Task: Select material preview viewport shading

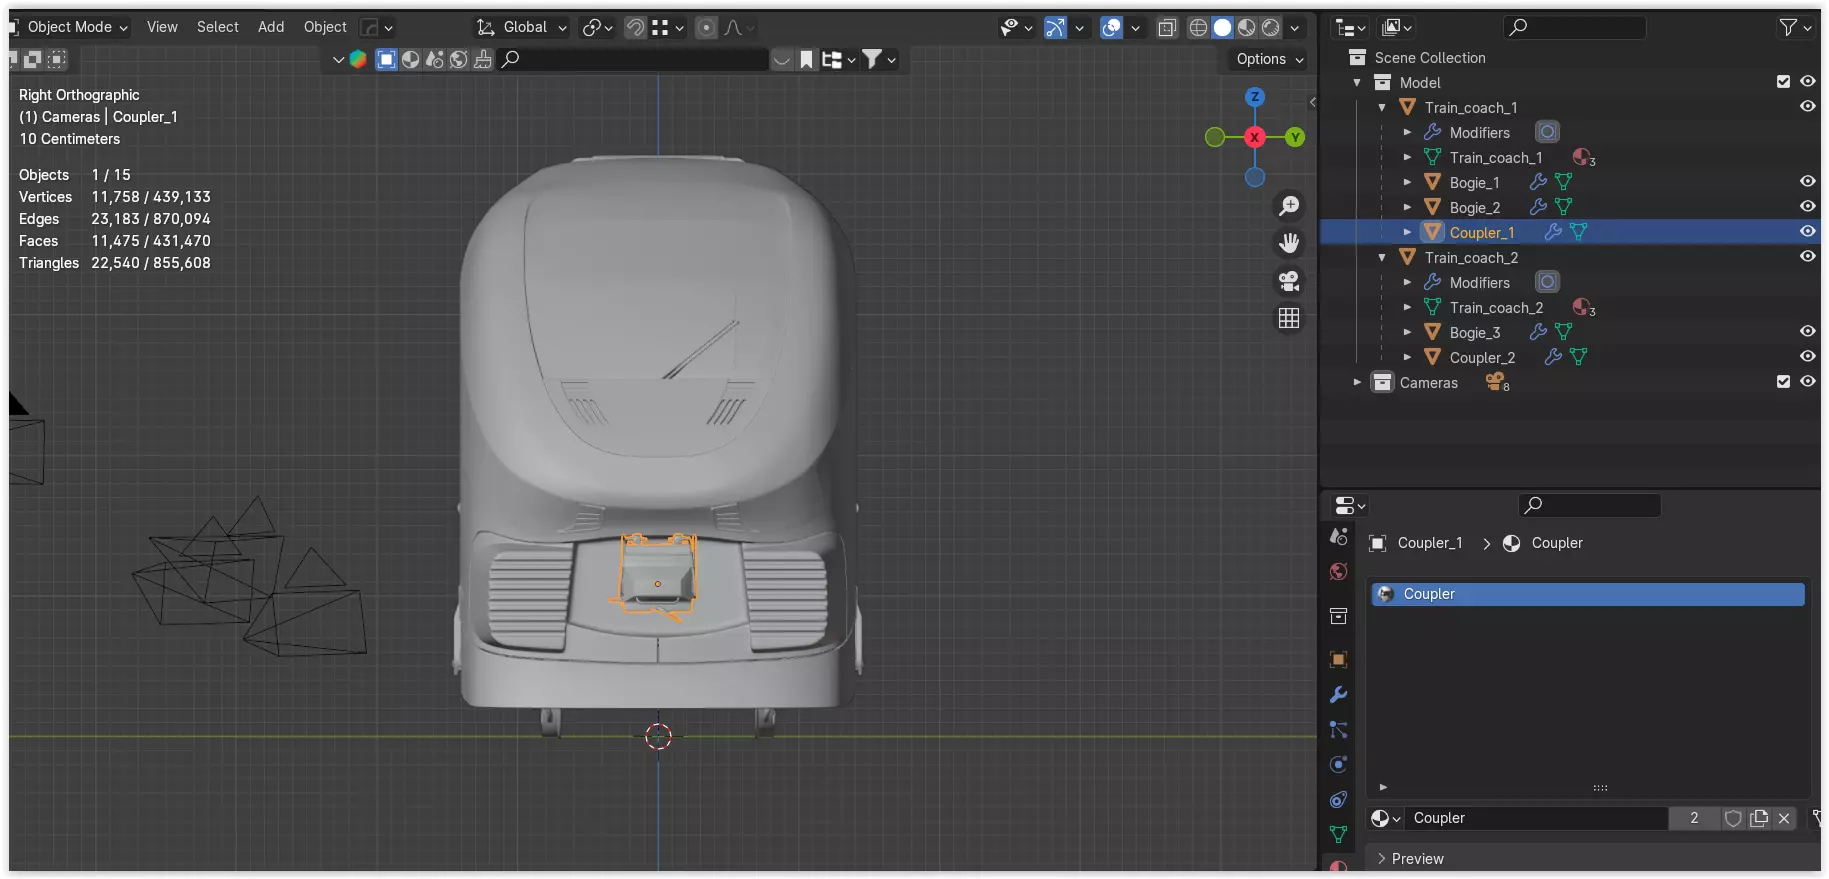Action: [x=1247, y=28]
